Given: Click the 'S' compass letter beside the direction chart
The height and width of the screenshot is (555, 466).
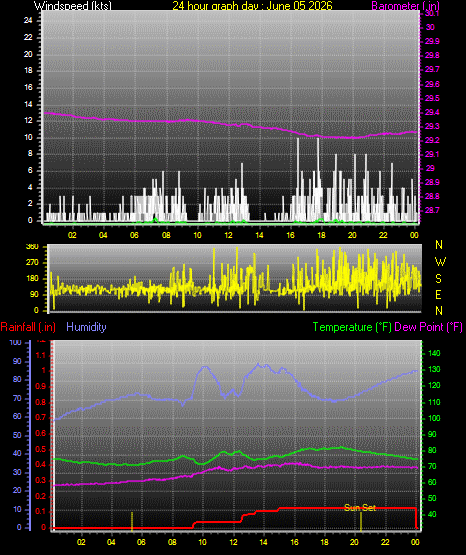Looking at the screenshot, I should (438, 279).
